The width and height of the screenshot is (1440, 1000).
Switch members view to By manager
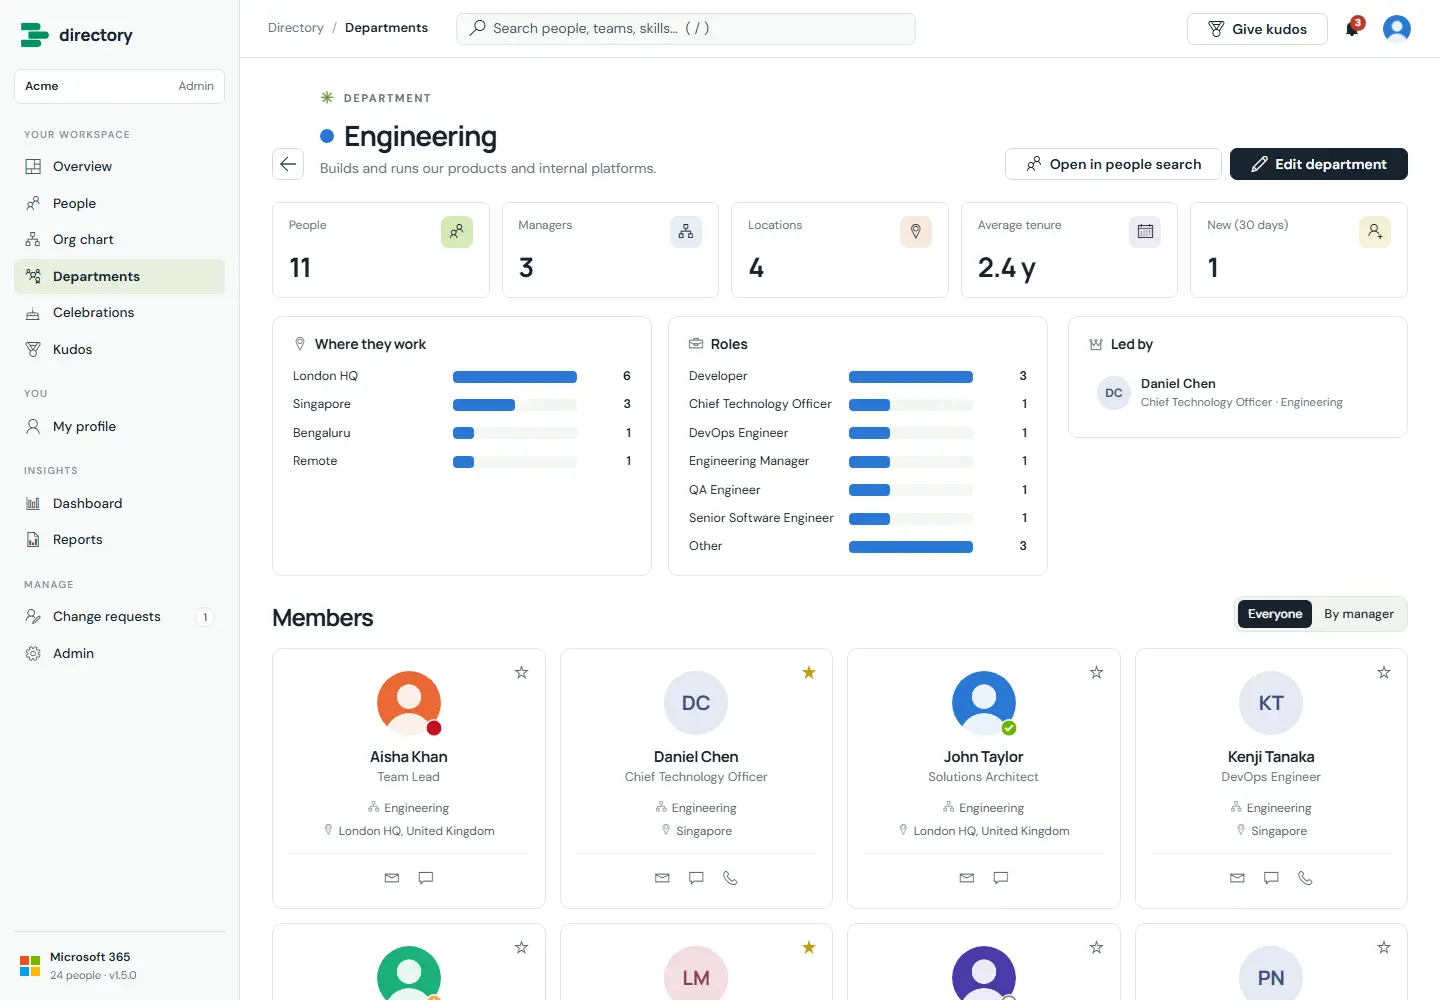[x=1359, y=614]
